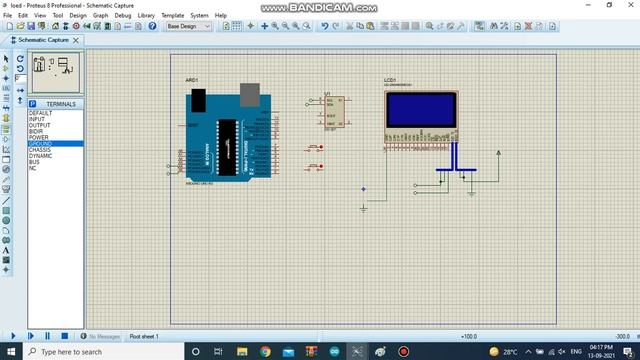Image resolution: width=640 pixels, height=360 pixels.
Task: Select the Junction Dot Mode tool
Action: 6,78
